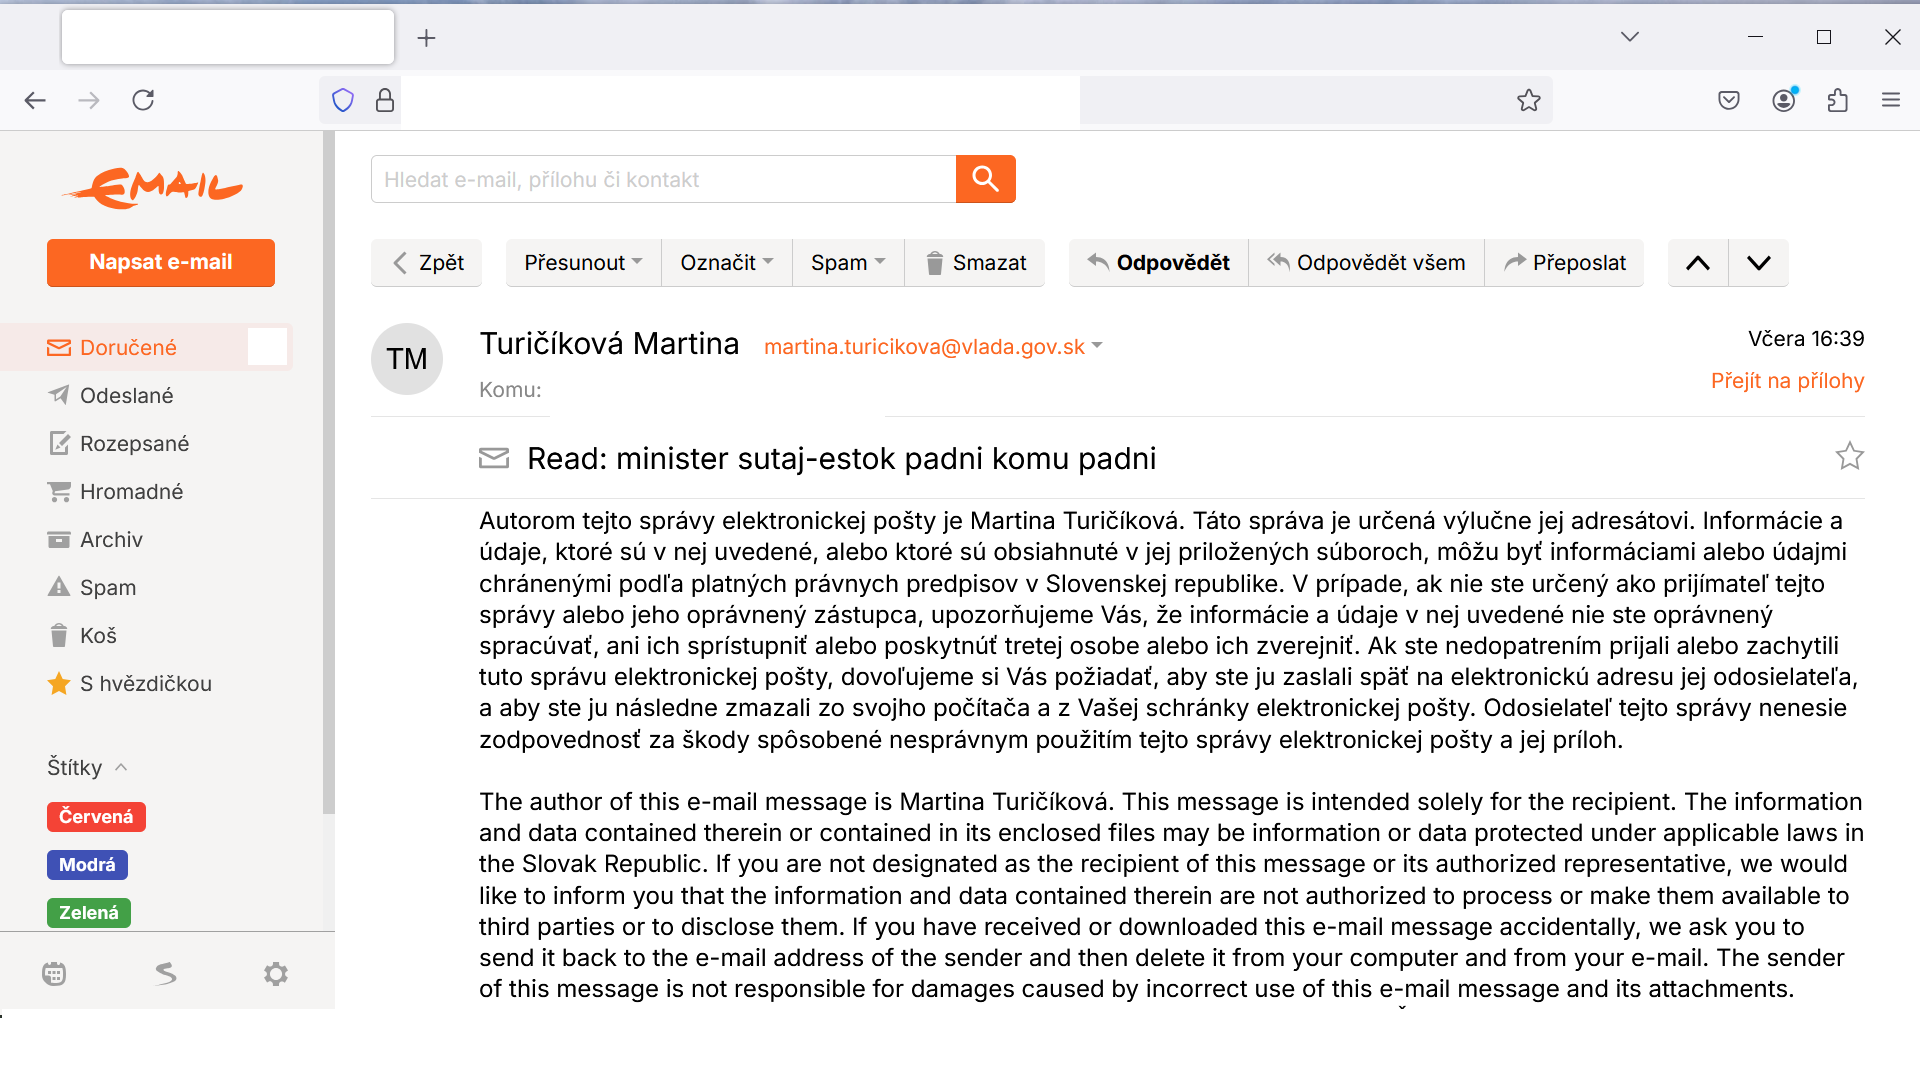Go to the previous message with the up arrow
Screen dimensions: 1920x1080
[1698, 263]
